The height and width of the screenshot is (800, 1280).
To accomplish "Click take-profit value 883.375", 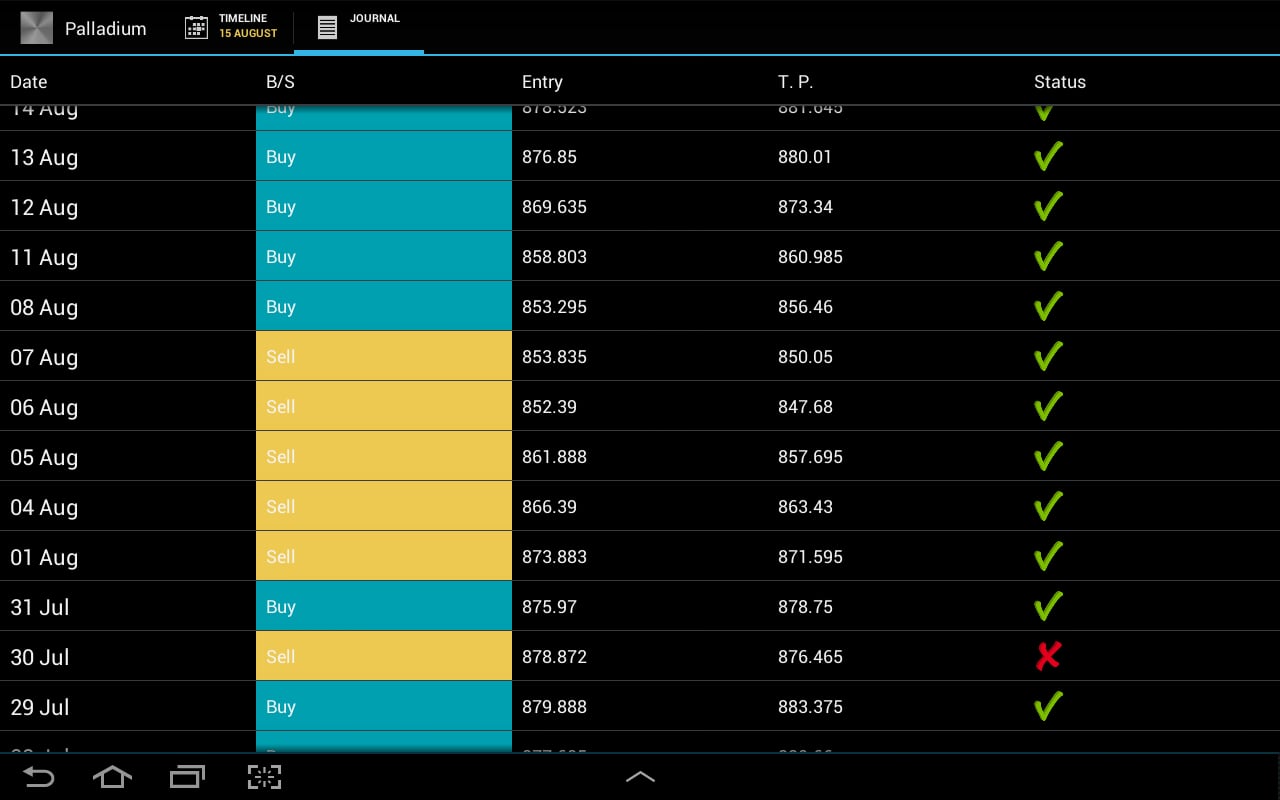I will (810, 707).
